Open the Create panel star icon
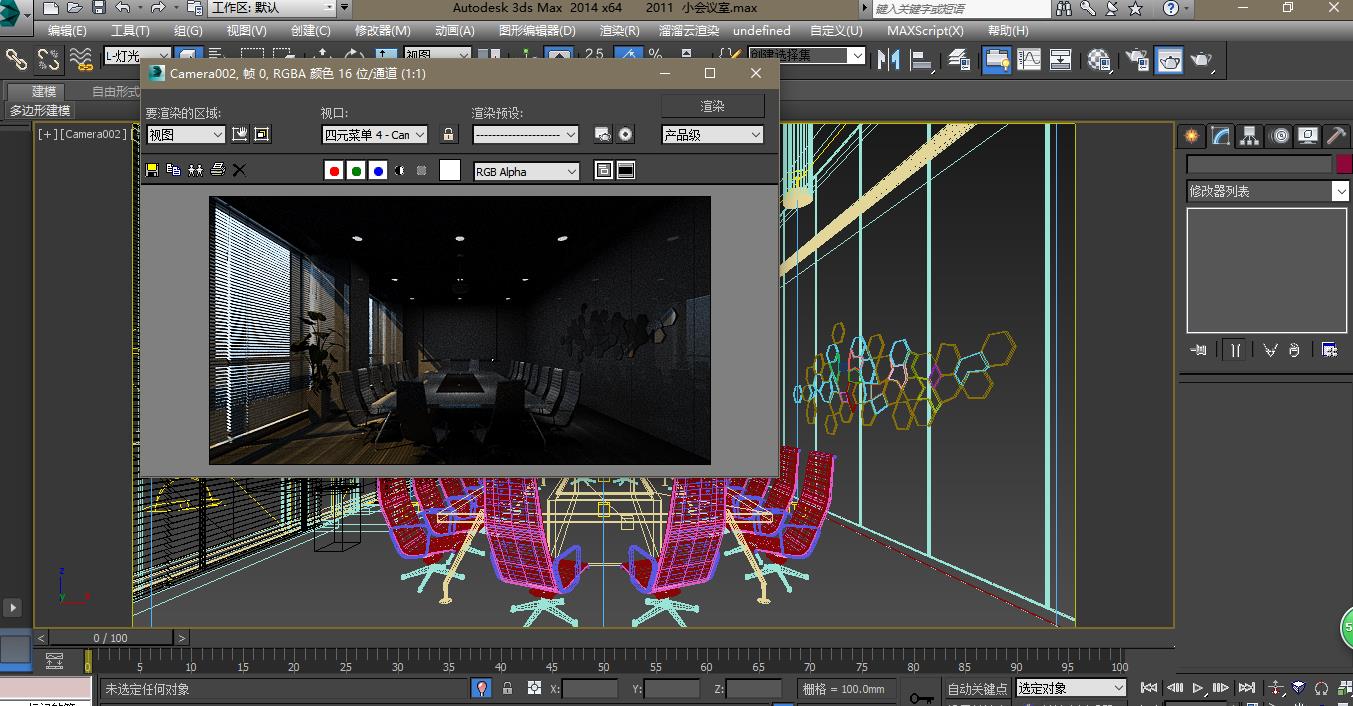Image resolution: width=1353 pixels, height=706 pixels. [1191, 136]
